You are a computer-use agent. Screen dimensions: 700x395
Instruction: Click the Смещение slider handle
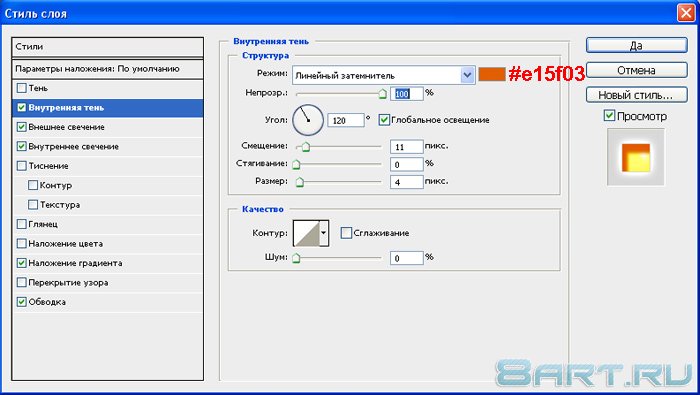305,146
